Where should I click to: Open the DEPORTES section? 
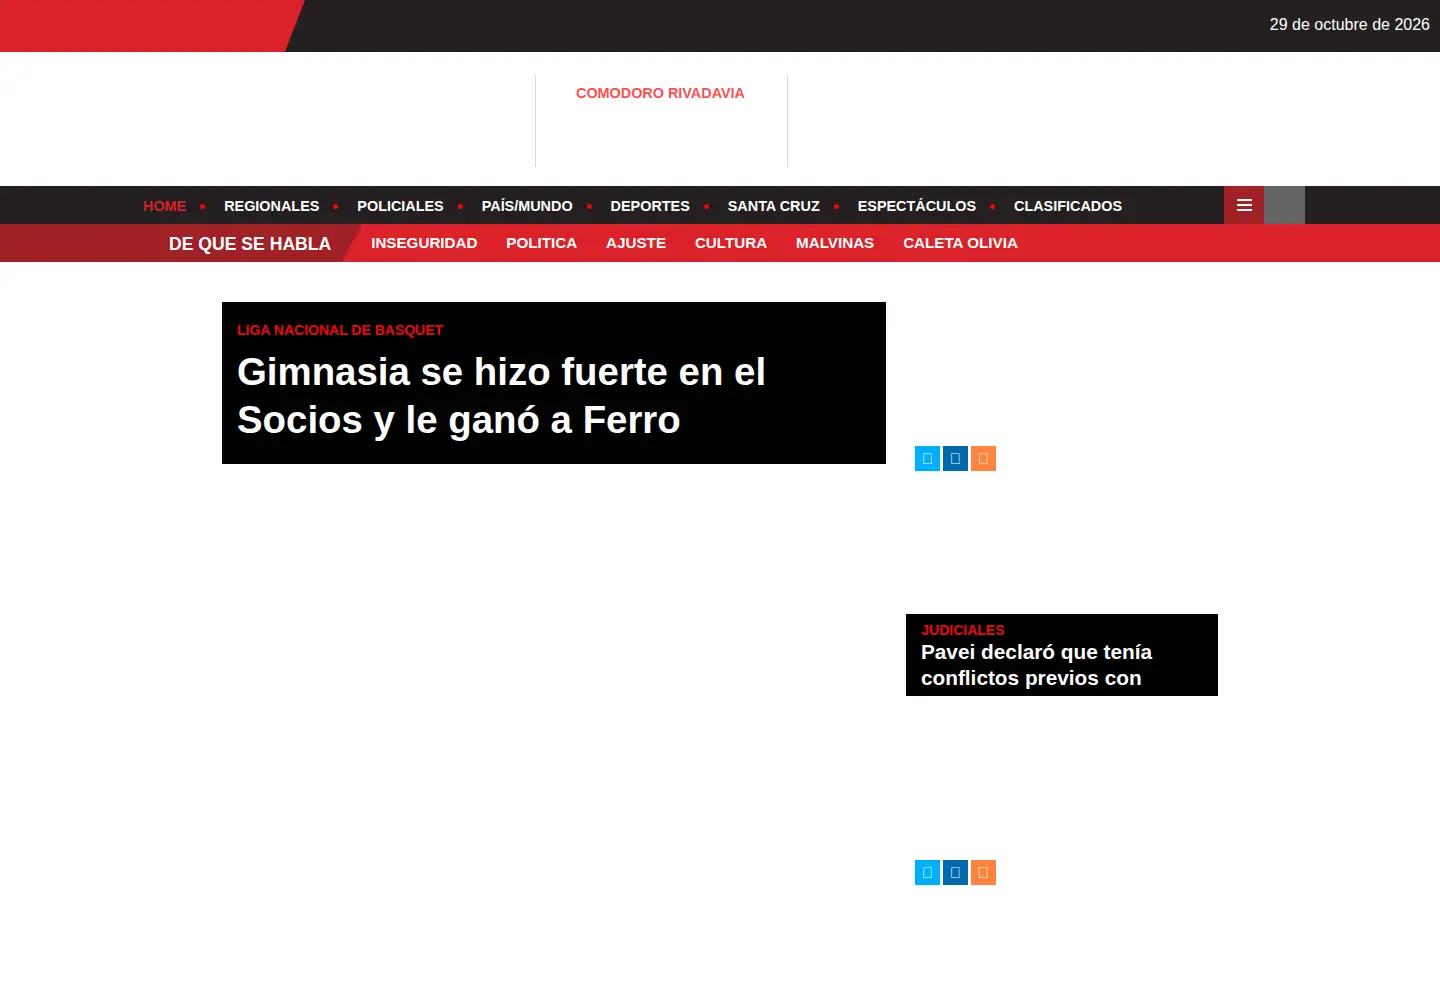650,206
